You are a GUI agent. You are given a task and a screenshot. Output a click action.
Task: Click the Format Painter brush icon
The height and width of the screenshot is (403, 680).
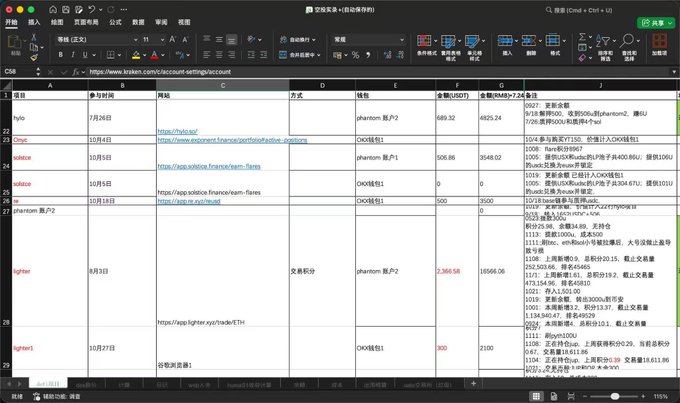tap(34, 57)
